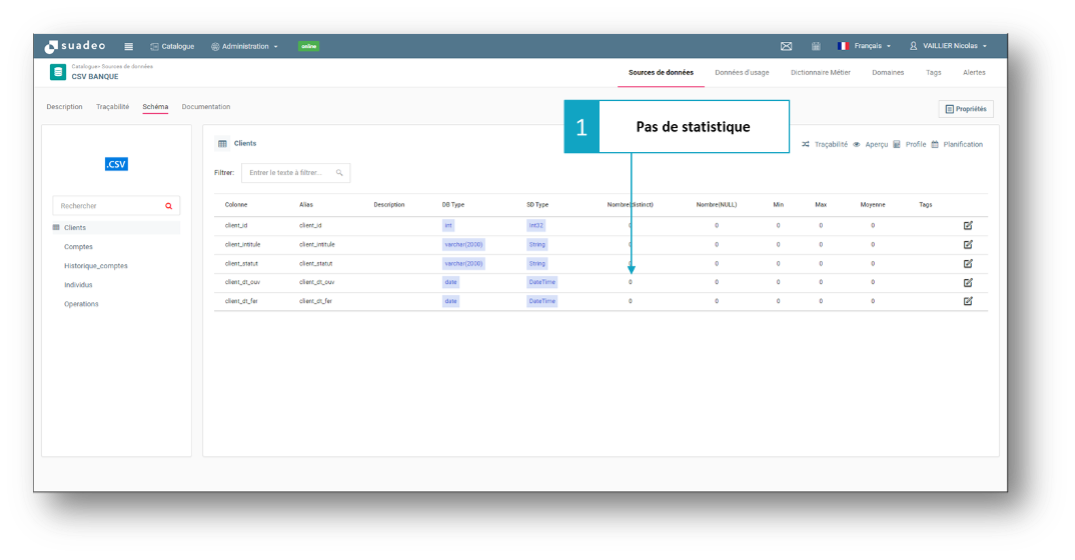This screenshot has height=560, width=1075.
Task: Select Clients in the table list
Action: (116, 228)
